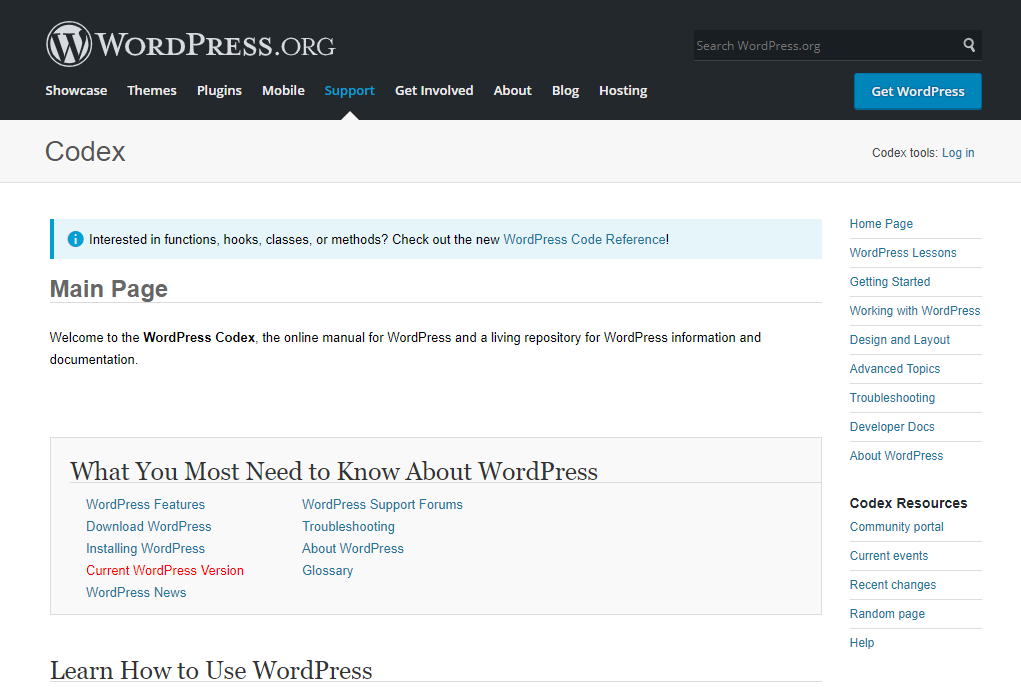Click 'Learn How to Use WordPress' heading
Image resolution: width=1021 pixels, height=694 pixels.
211,670
